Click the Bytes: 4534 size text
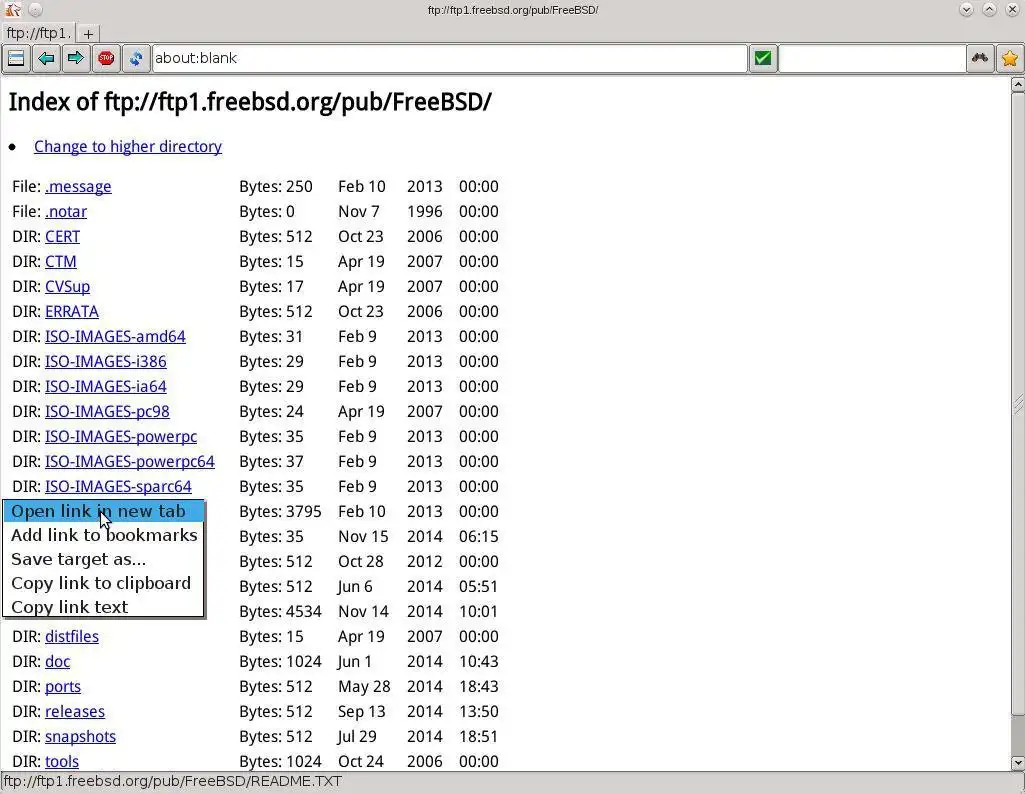The image size is (1025, 794). (280, 612)
